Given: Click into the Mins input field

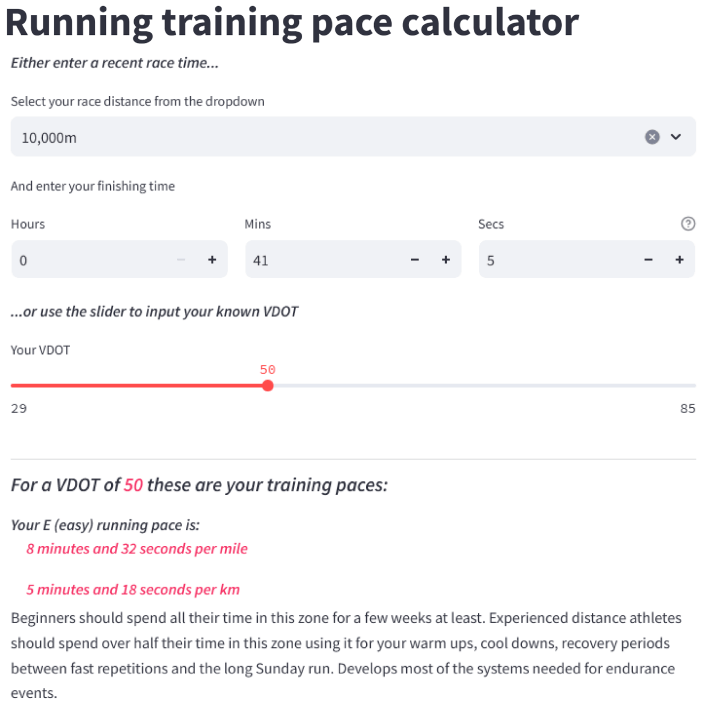Looking at the screenshot, I should point(322,260).
